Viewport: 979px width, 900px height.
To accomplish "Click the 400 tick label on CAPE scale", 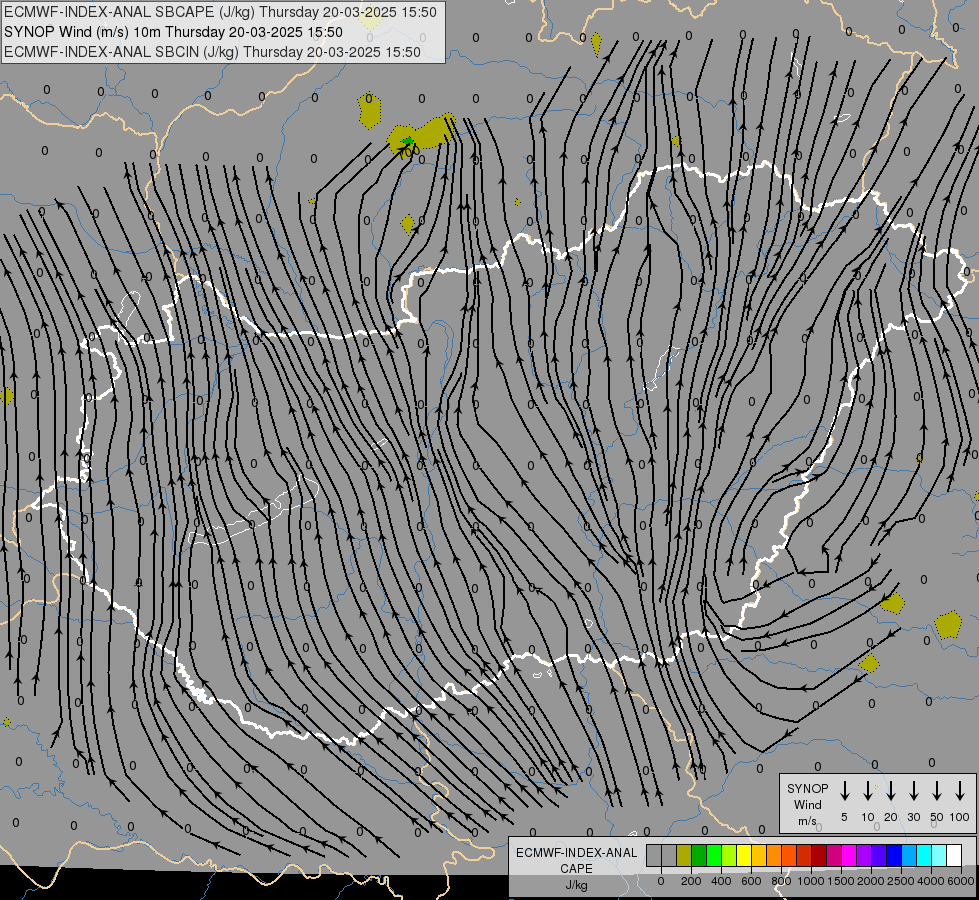I will tap(721, 881).
